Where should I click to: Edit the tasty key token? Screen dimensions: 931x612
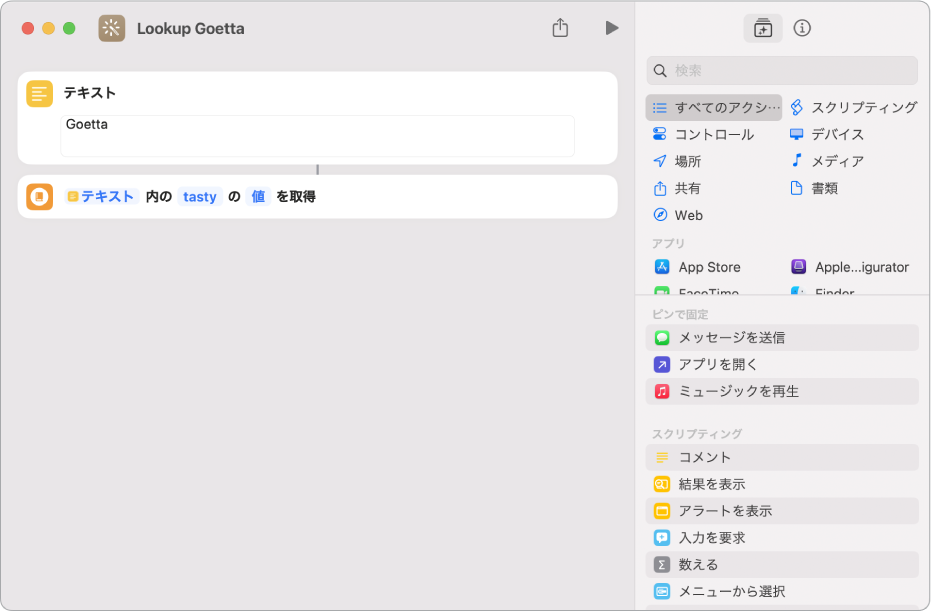(x=200, y=196)
